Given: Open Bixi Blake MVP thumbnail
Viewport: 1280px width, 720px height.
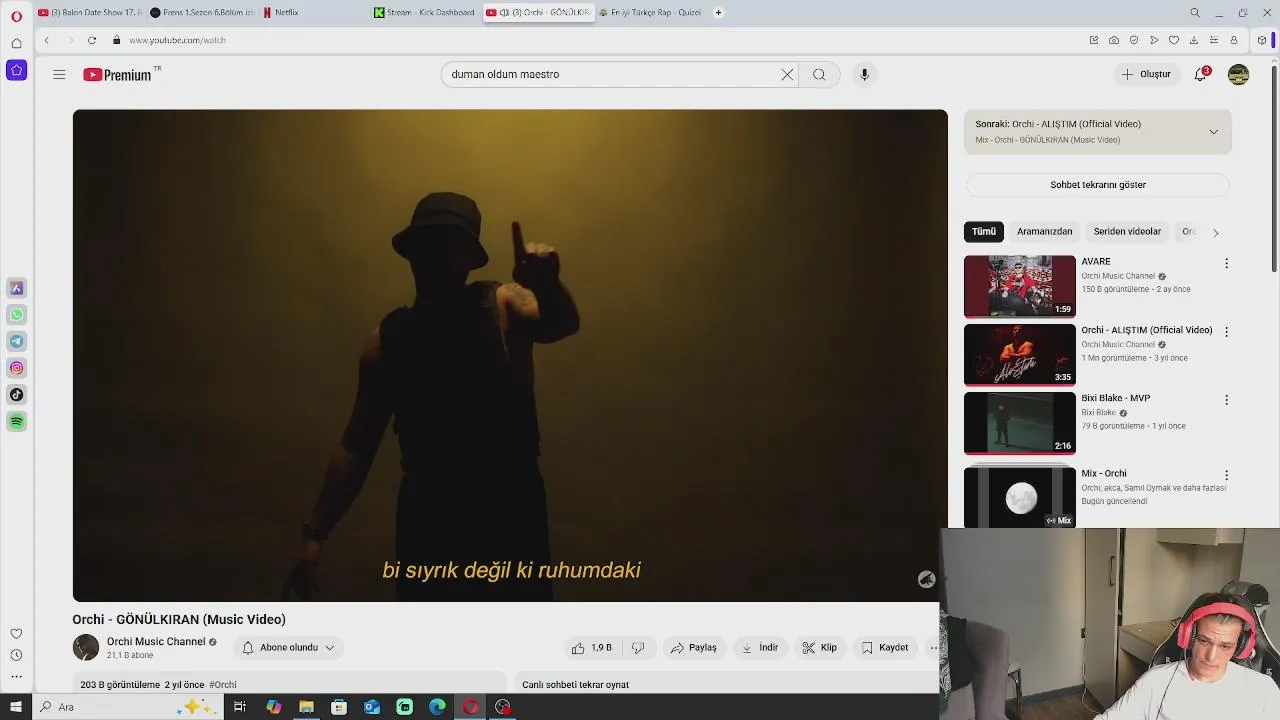Looking at the screenshot, I should coord(1019,422).
